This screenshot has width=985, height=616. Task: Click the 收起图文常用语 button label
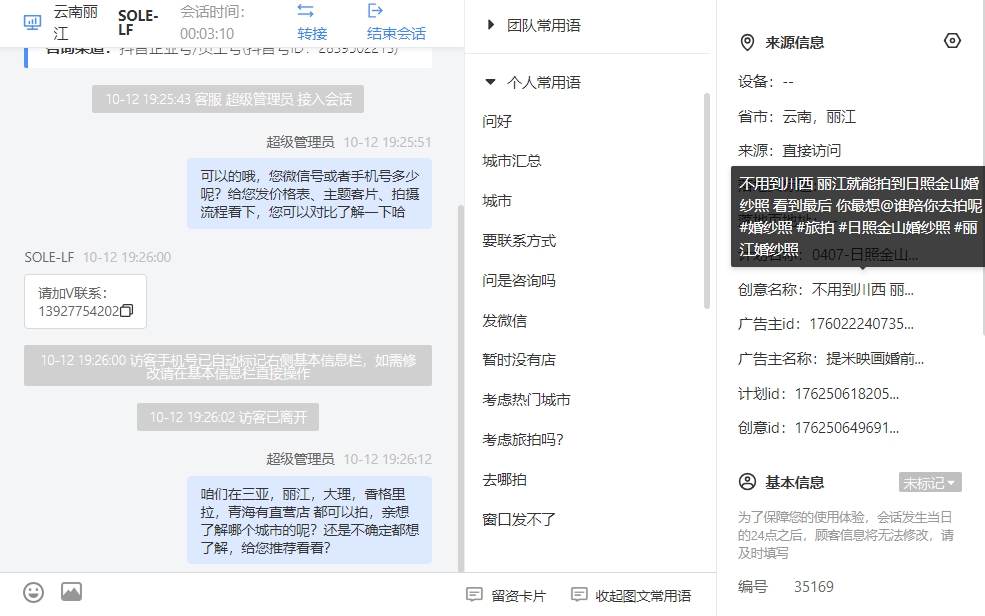(643, 595)
